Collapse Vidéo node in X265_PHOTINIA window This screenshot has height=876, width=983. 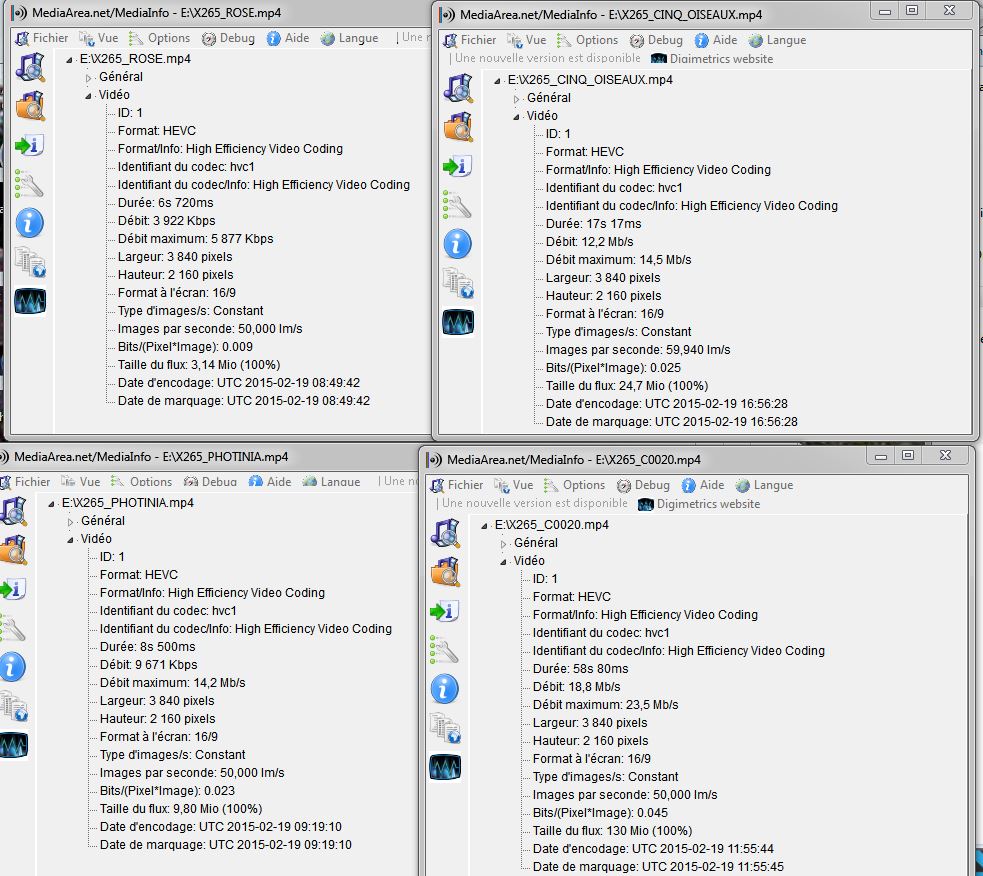[x=70, y=540]
